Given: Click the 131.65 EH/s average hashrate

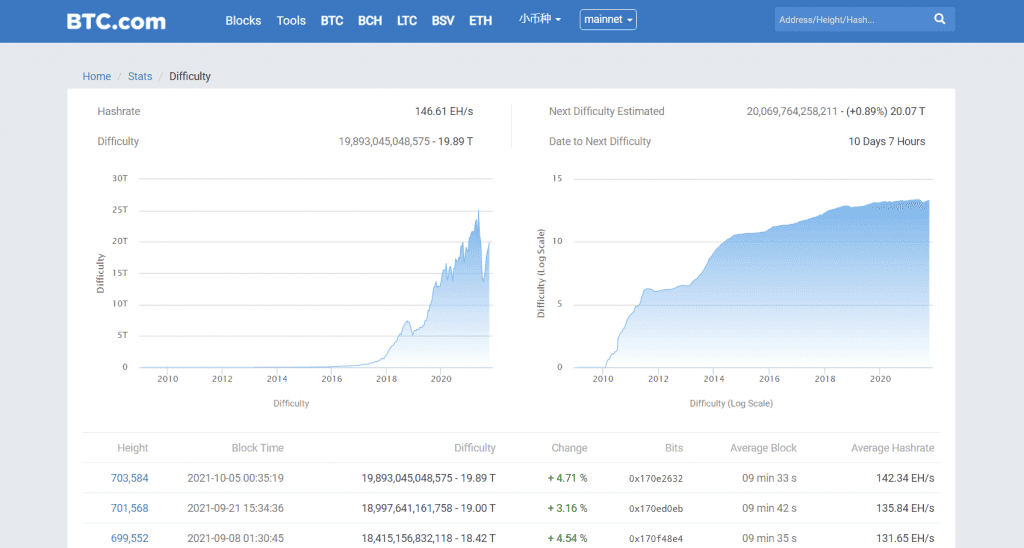Looking at the screenshot, I should click(905, 538).
